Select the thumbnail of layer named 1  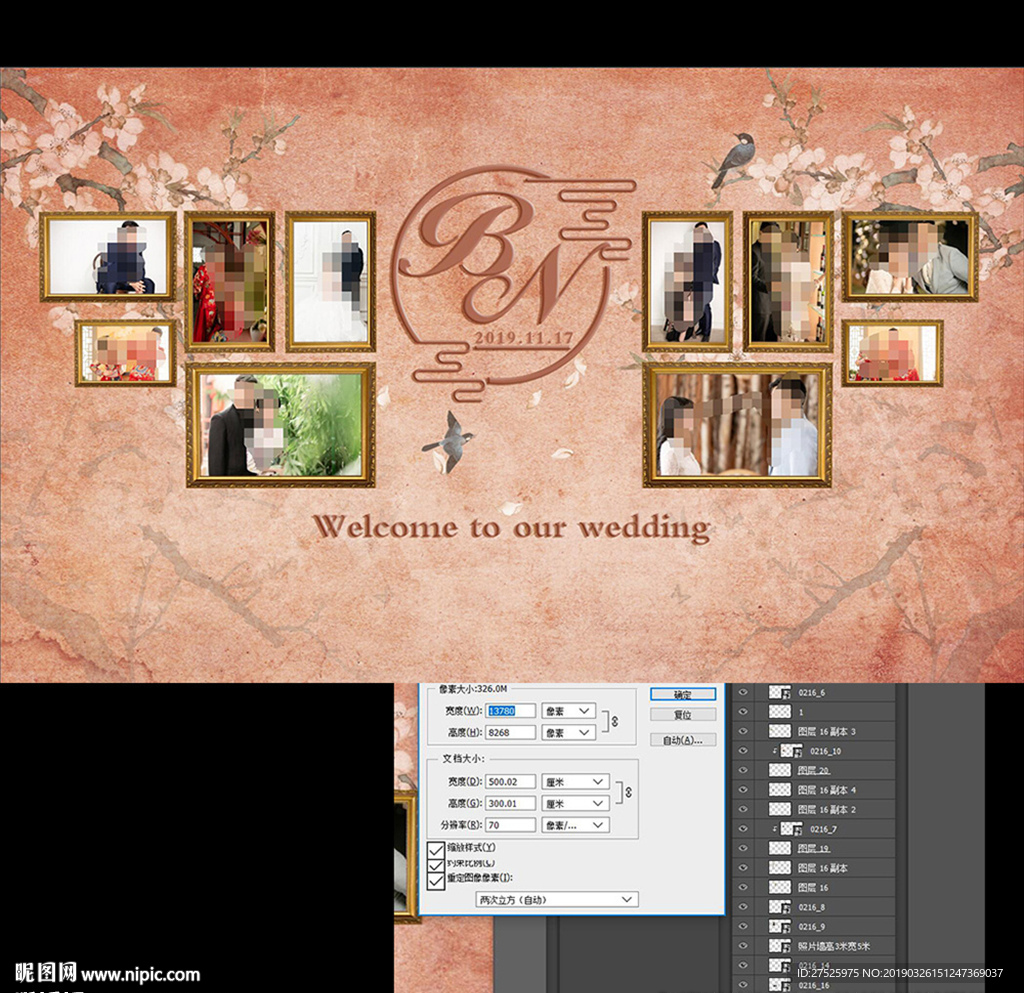(x=780, y=712)
